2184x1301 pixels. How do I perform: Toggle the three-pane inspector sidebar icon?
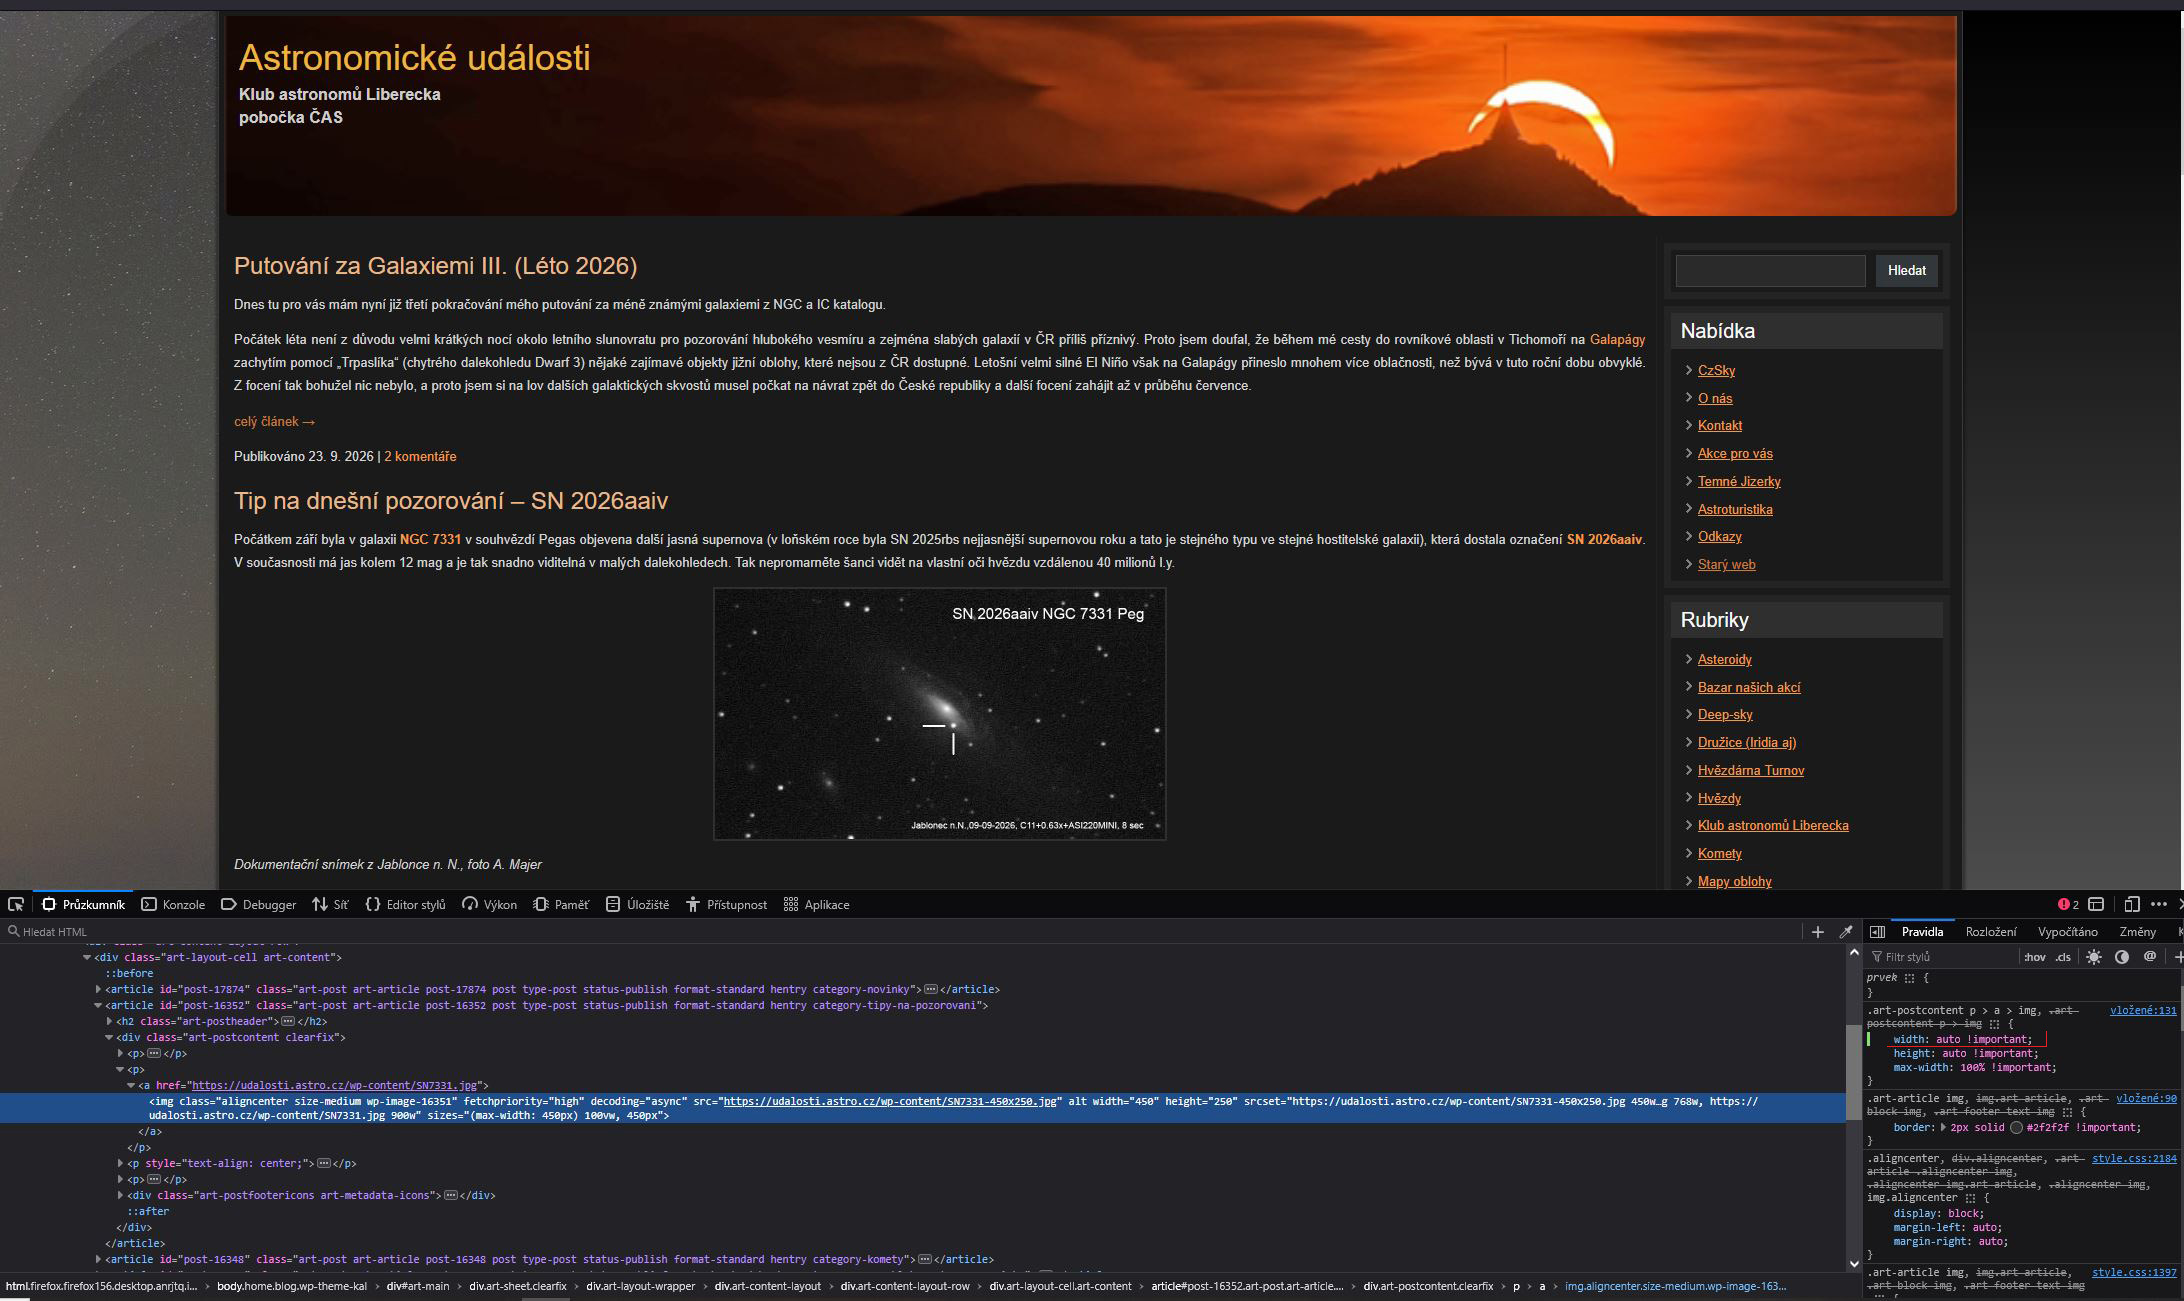[x=1877, y=932]
